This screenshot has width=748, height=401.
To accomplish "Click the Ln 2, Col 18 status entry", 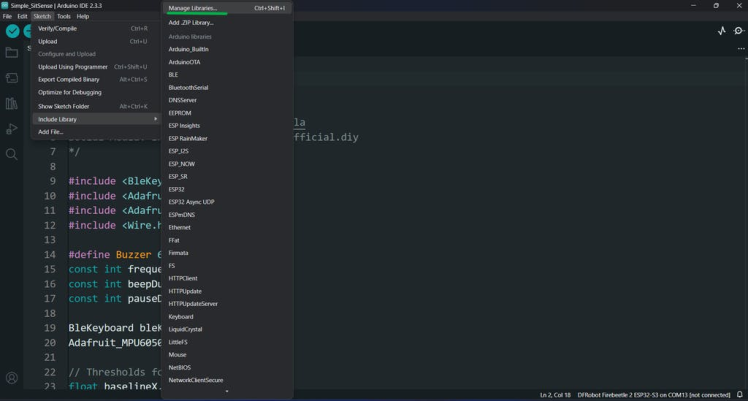I will (x=555, y=395).
